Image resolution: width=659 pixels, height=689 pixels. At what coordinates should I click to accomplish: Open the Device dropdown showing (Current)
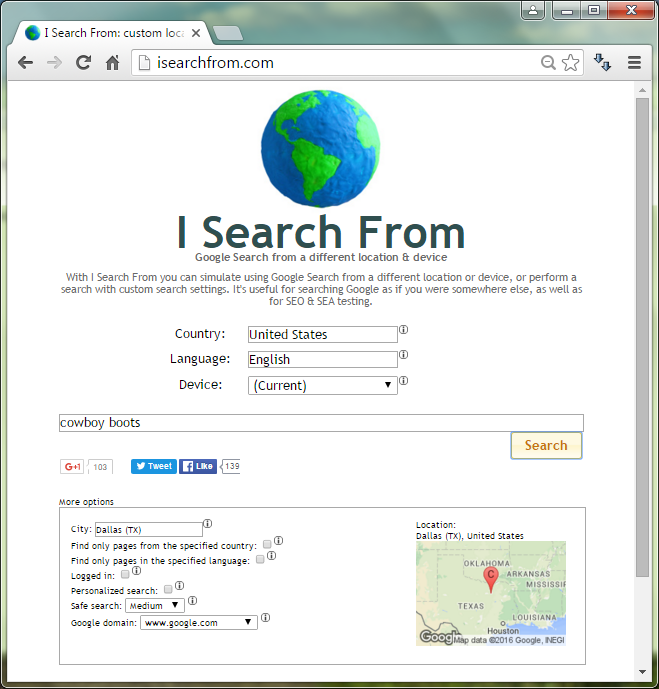coord(322,385)
